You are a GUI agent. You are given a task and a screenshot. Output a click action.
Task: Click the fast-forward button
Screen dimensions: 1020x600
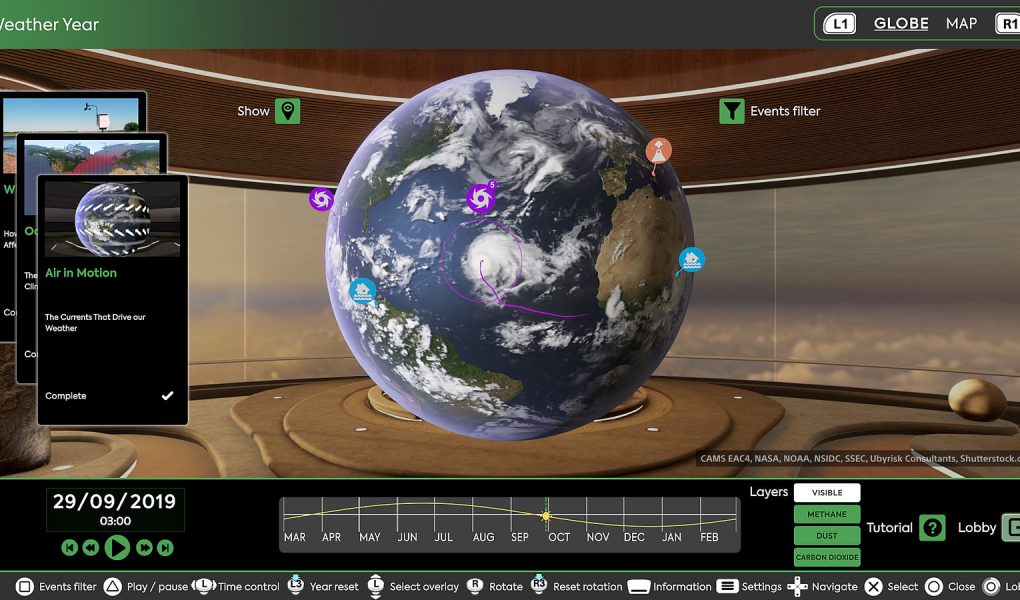click(x=144, y=548)
